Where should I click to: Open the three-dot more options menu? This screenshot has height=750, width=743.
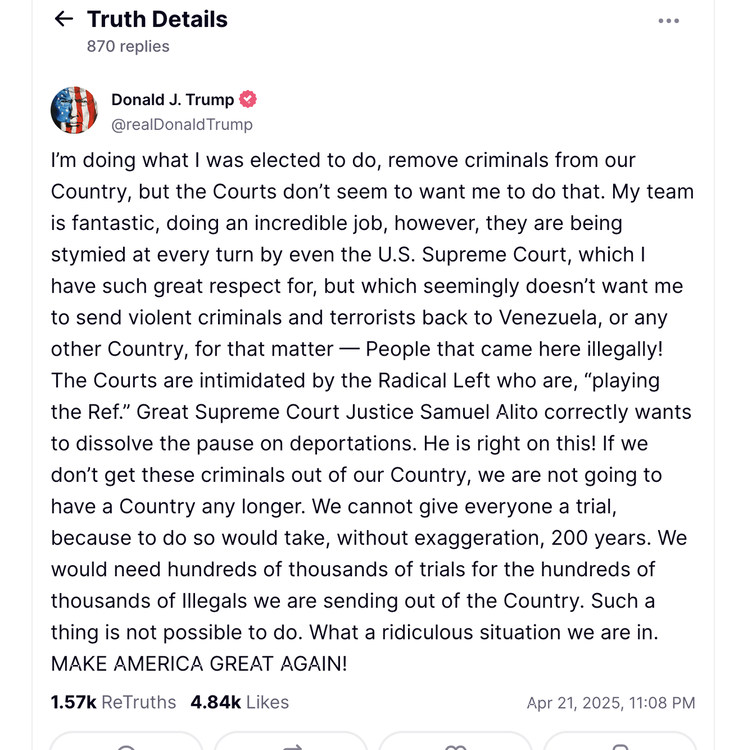(668, 21)
